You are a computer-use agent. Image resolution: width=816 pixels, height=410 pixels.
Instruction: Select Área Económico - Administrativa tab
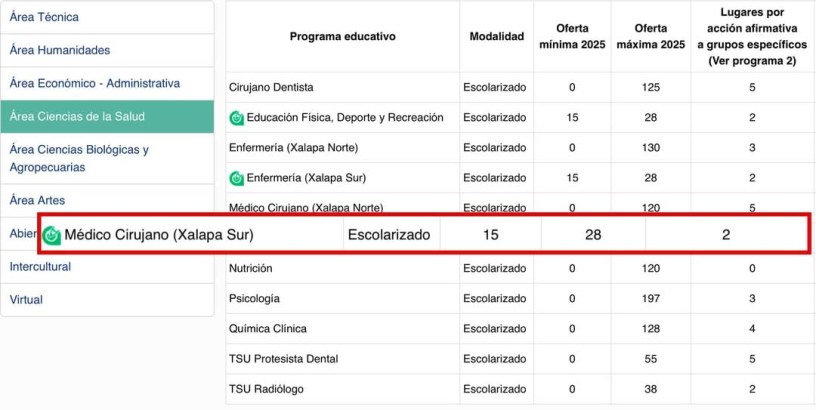[94, 83]
